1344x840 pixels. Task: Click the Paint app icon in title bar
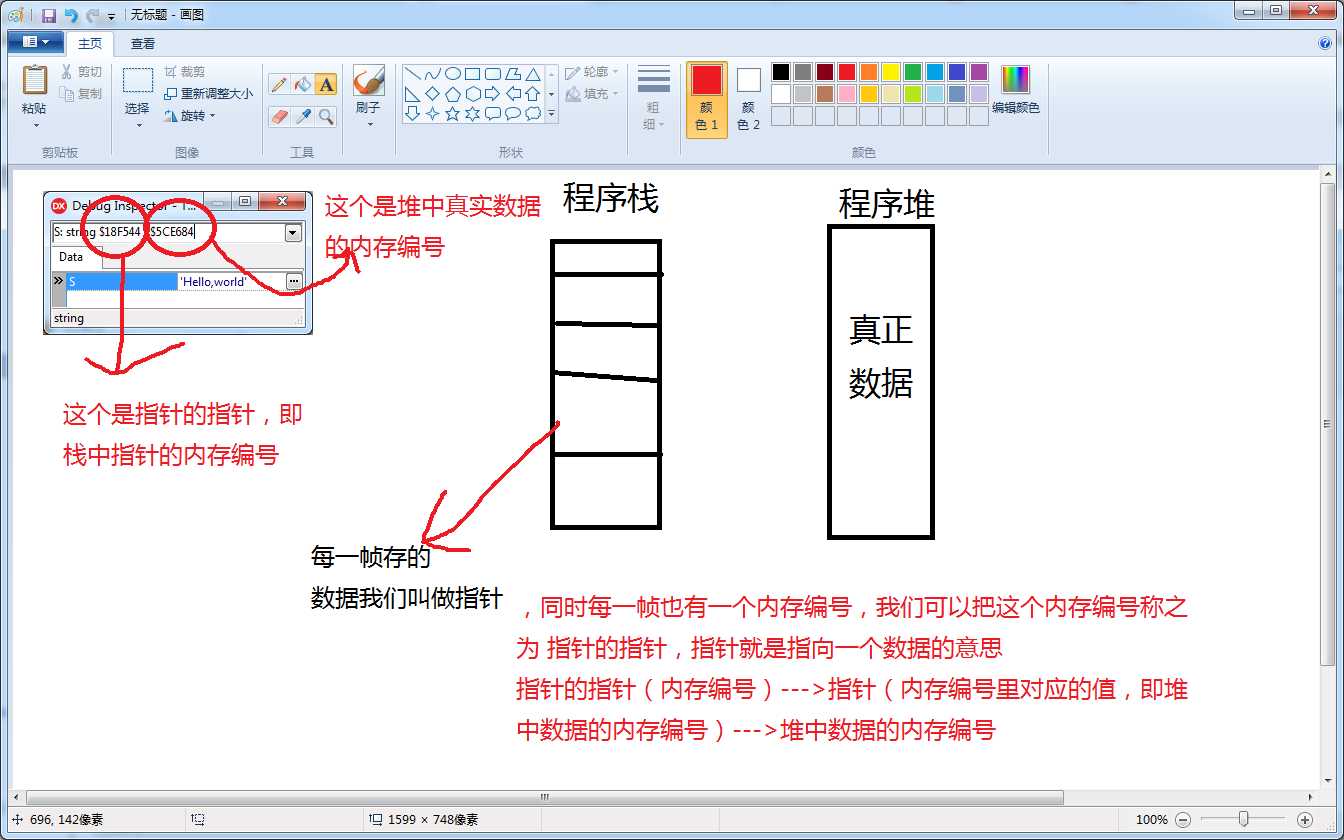(x=17, y=15)
